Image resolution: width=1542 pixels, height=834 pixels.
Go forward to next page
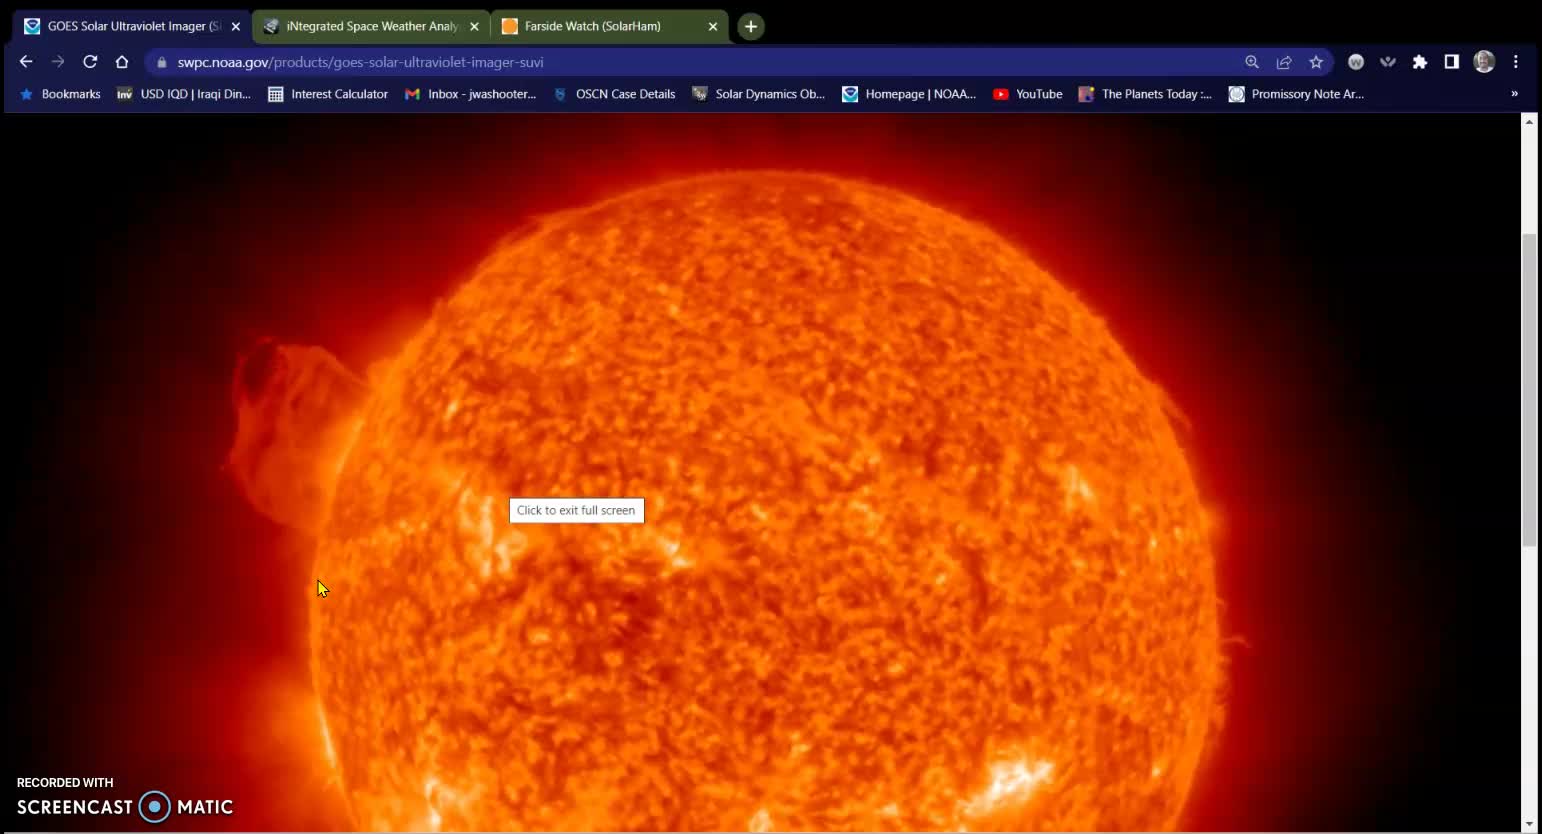(58, 62)
